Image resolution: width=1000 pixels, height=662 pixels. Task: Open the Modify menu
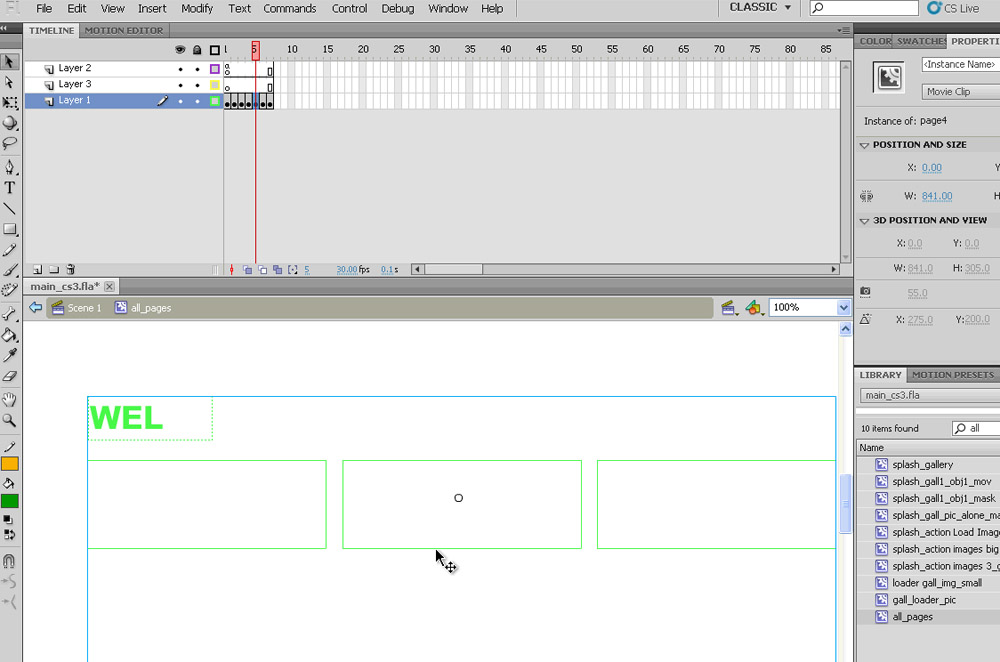(x=197, y=8)
